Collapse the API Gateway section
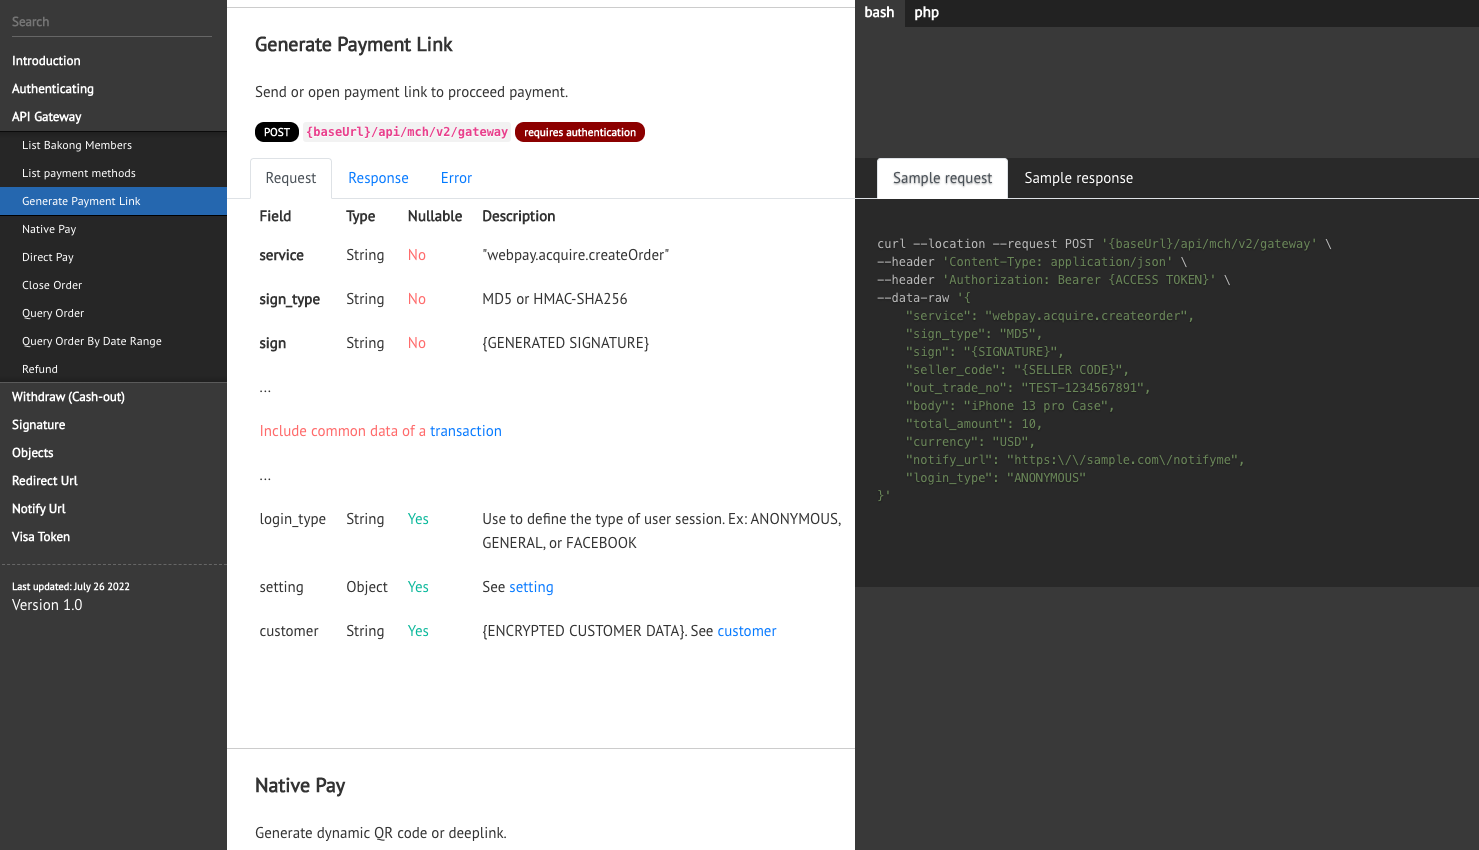 (47, 117)
